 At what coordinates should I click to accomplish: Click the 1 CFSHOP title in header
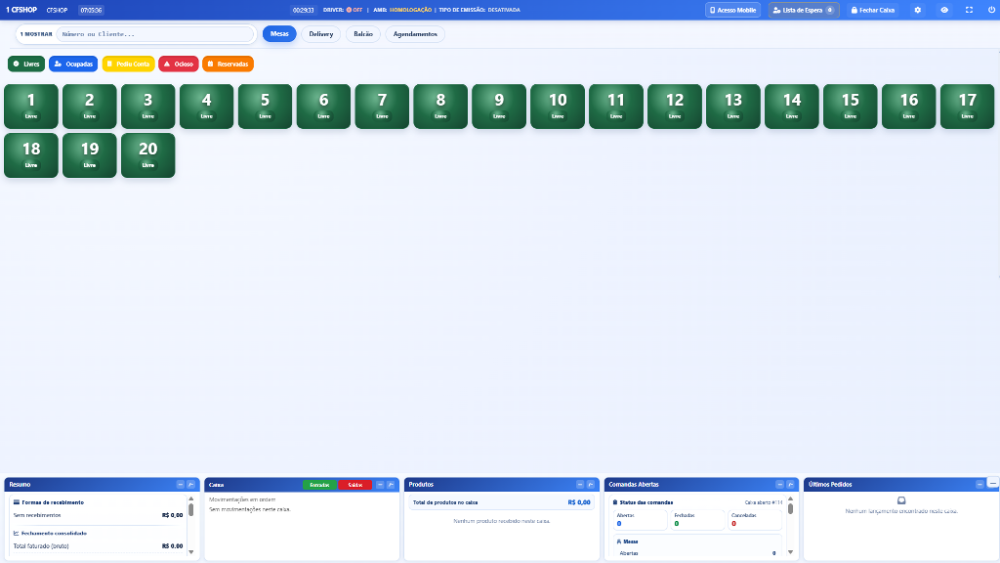click(x=21, y=10)
